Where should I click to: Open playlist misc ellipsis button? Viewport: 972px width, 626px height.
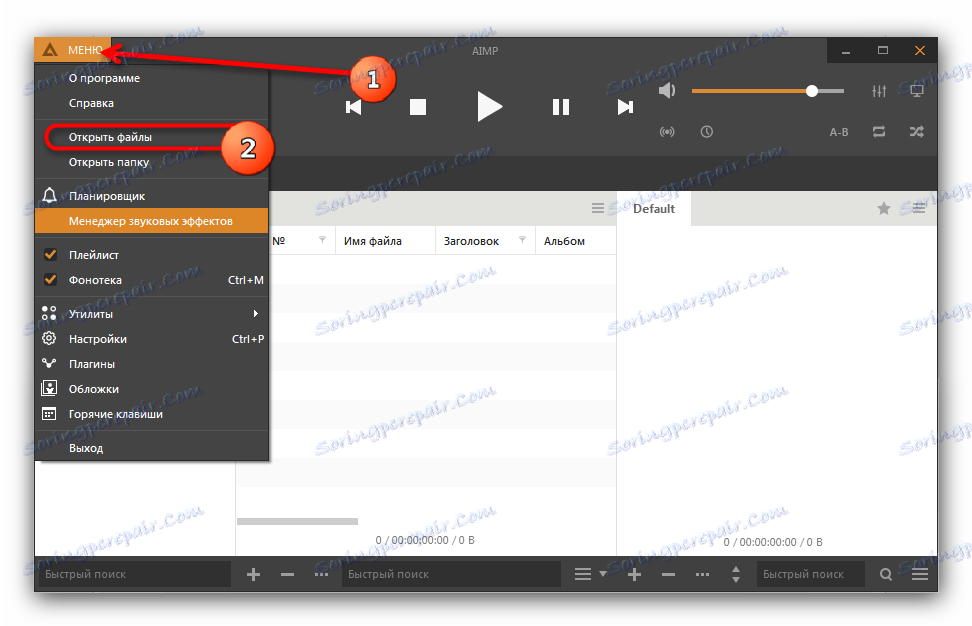click(x=702, y=575)
